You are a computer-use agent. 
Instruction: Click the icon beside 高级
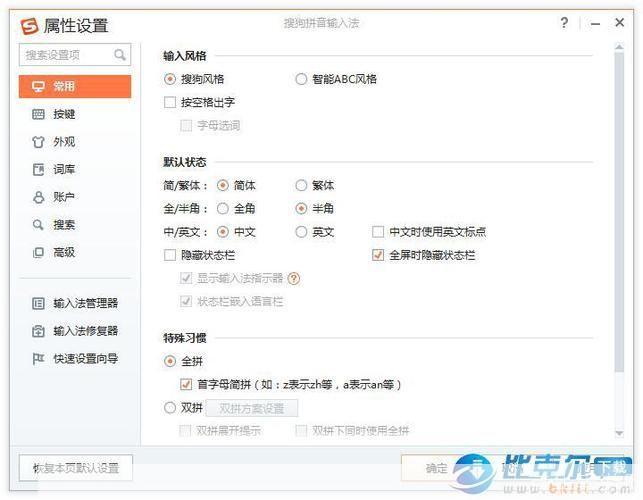pyautogui.click(x=38, y=252)
